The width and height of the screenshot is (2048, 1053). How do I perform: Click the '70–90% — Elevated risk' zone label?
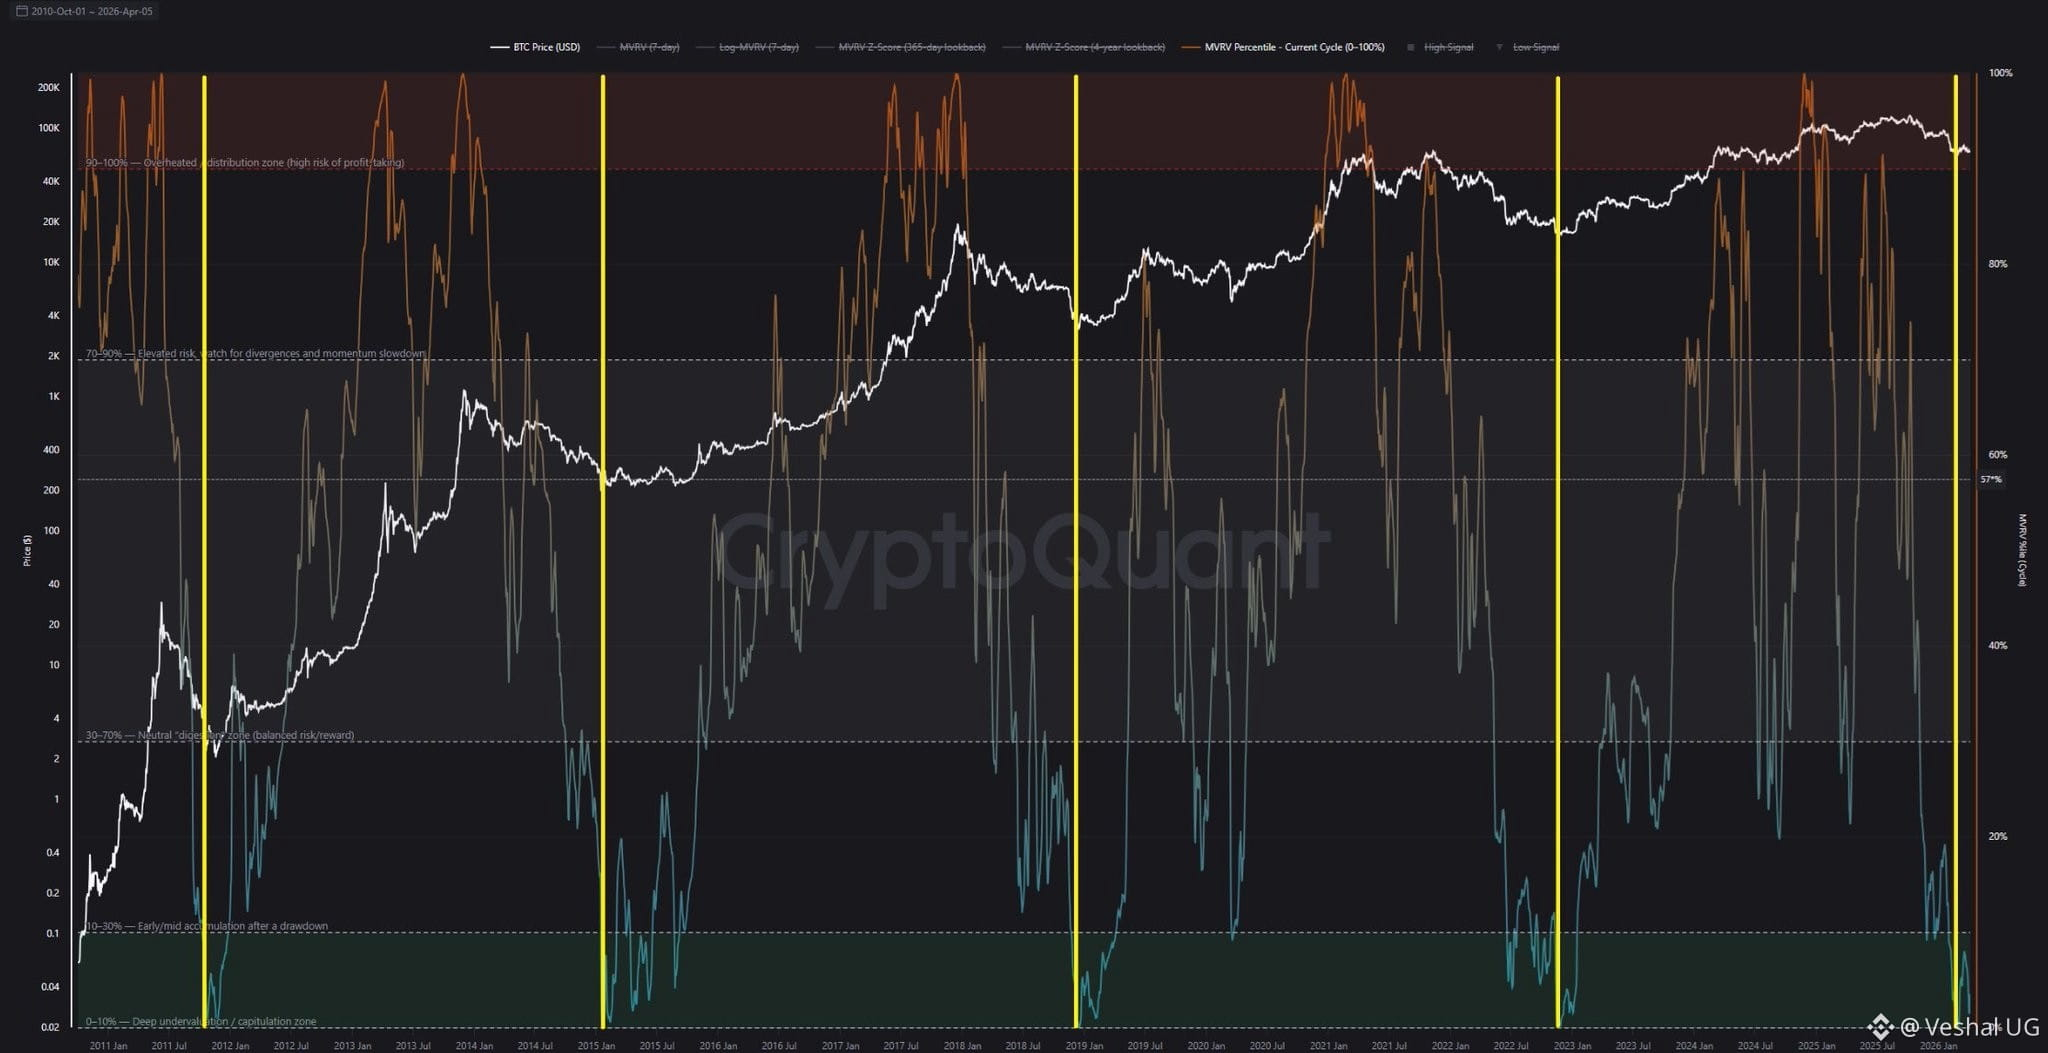pos(255,353)
